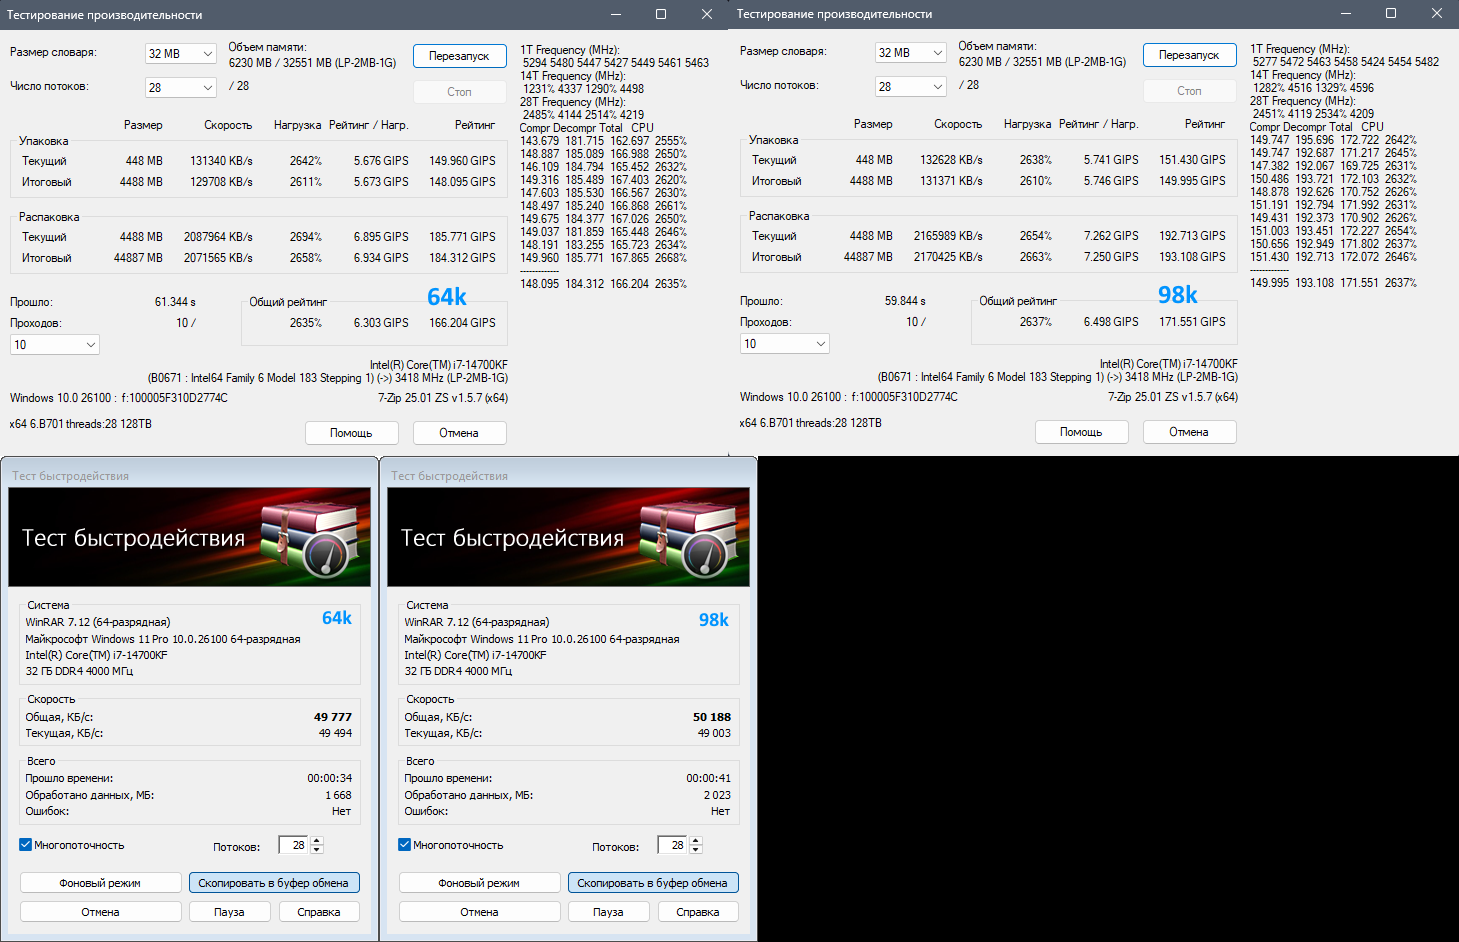Click Скопировать в буфер обмена in right WinRAR window
The width and height of the screenshot is (1459, 942).
653,883
